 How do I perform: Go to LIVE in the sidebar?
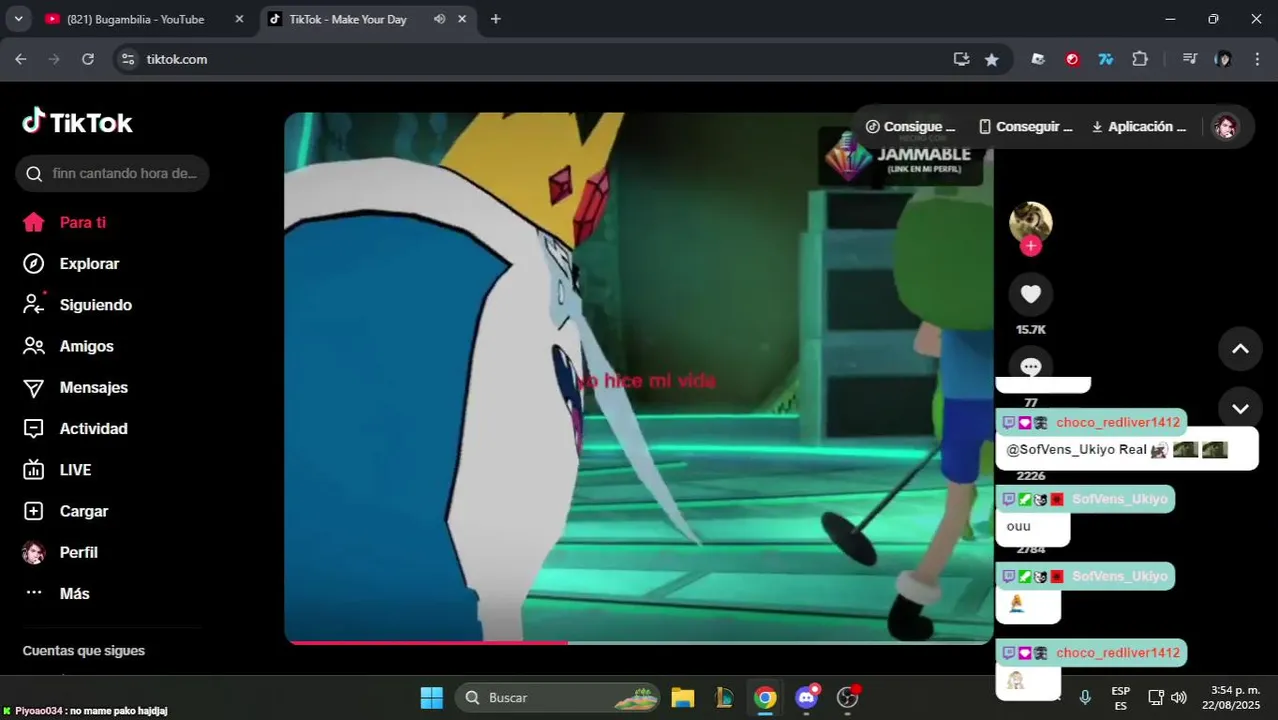tap(57, 470)
